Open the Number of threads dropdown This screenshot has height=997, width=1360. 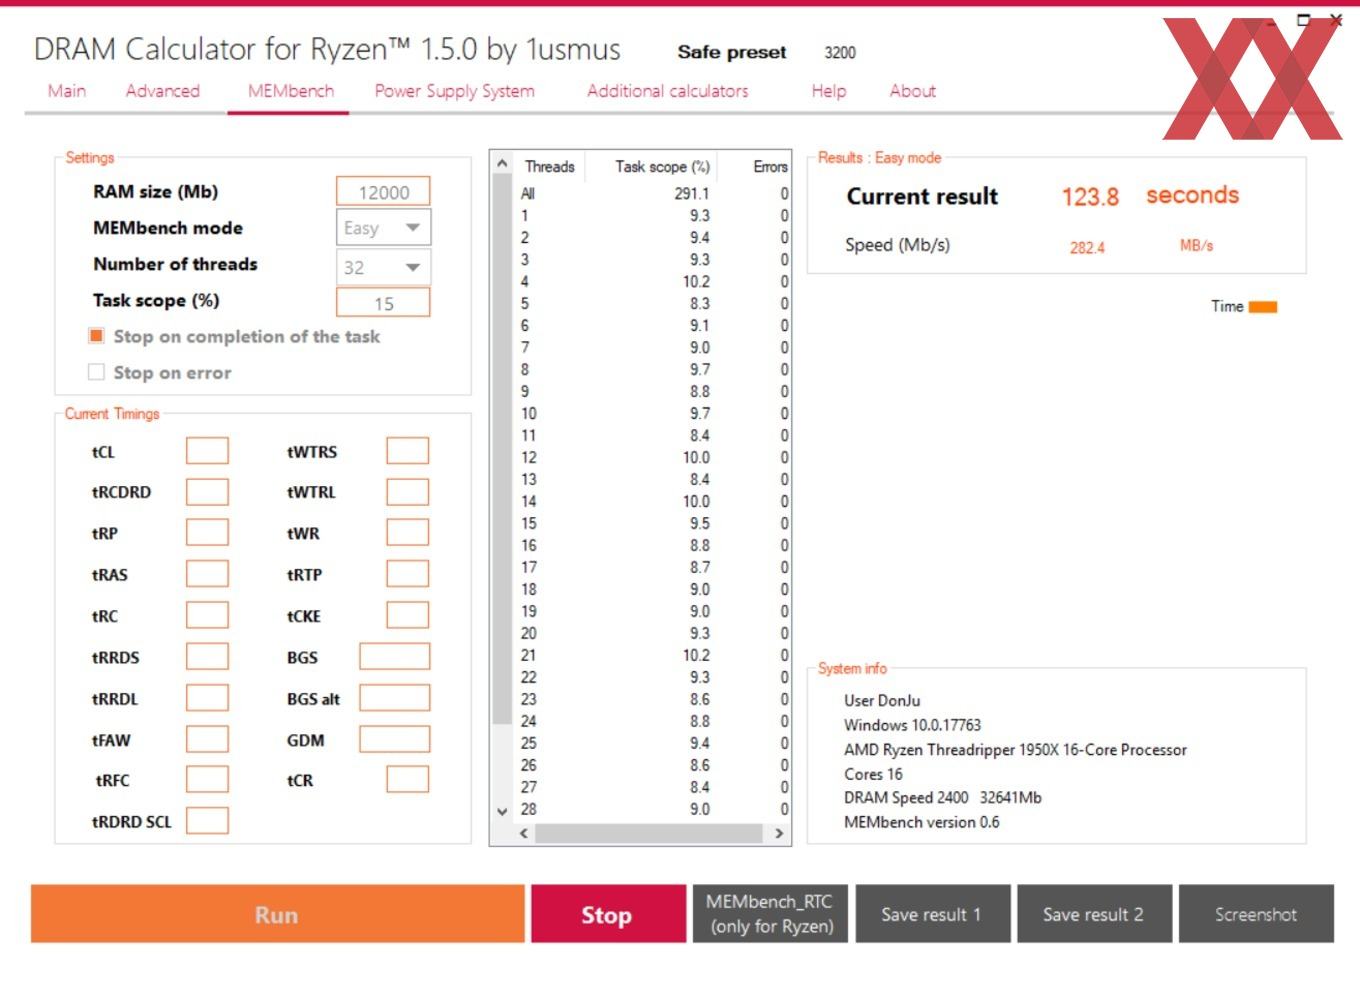click(x=383, y=267)
